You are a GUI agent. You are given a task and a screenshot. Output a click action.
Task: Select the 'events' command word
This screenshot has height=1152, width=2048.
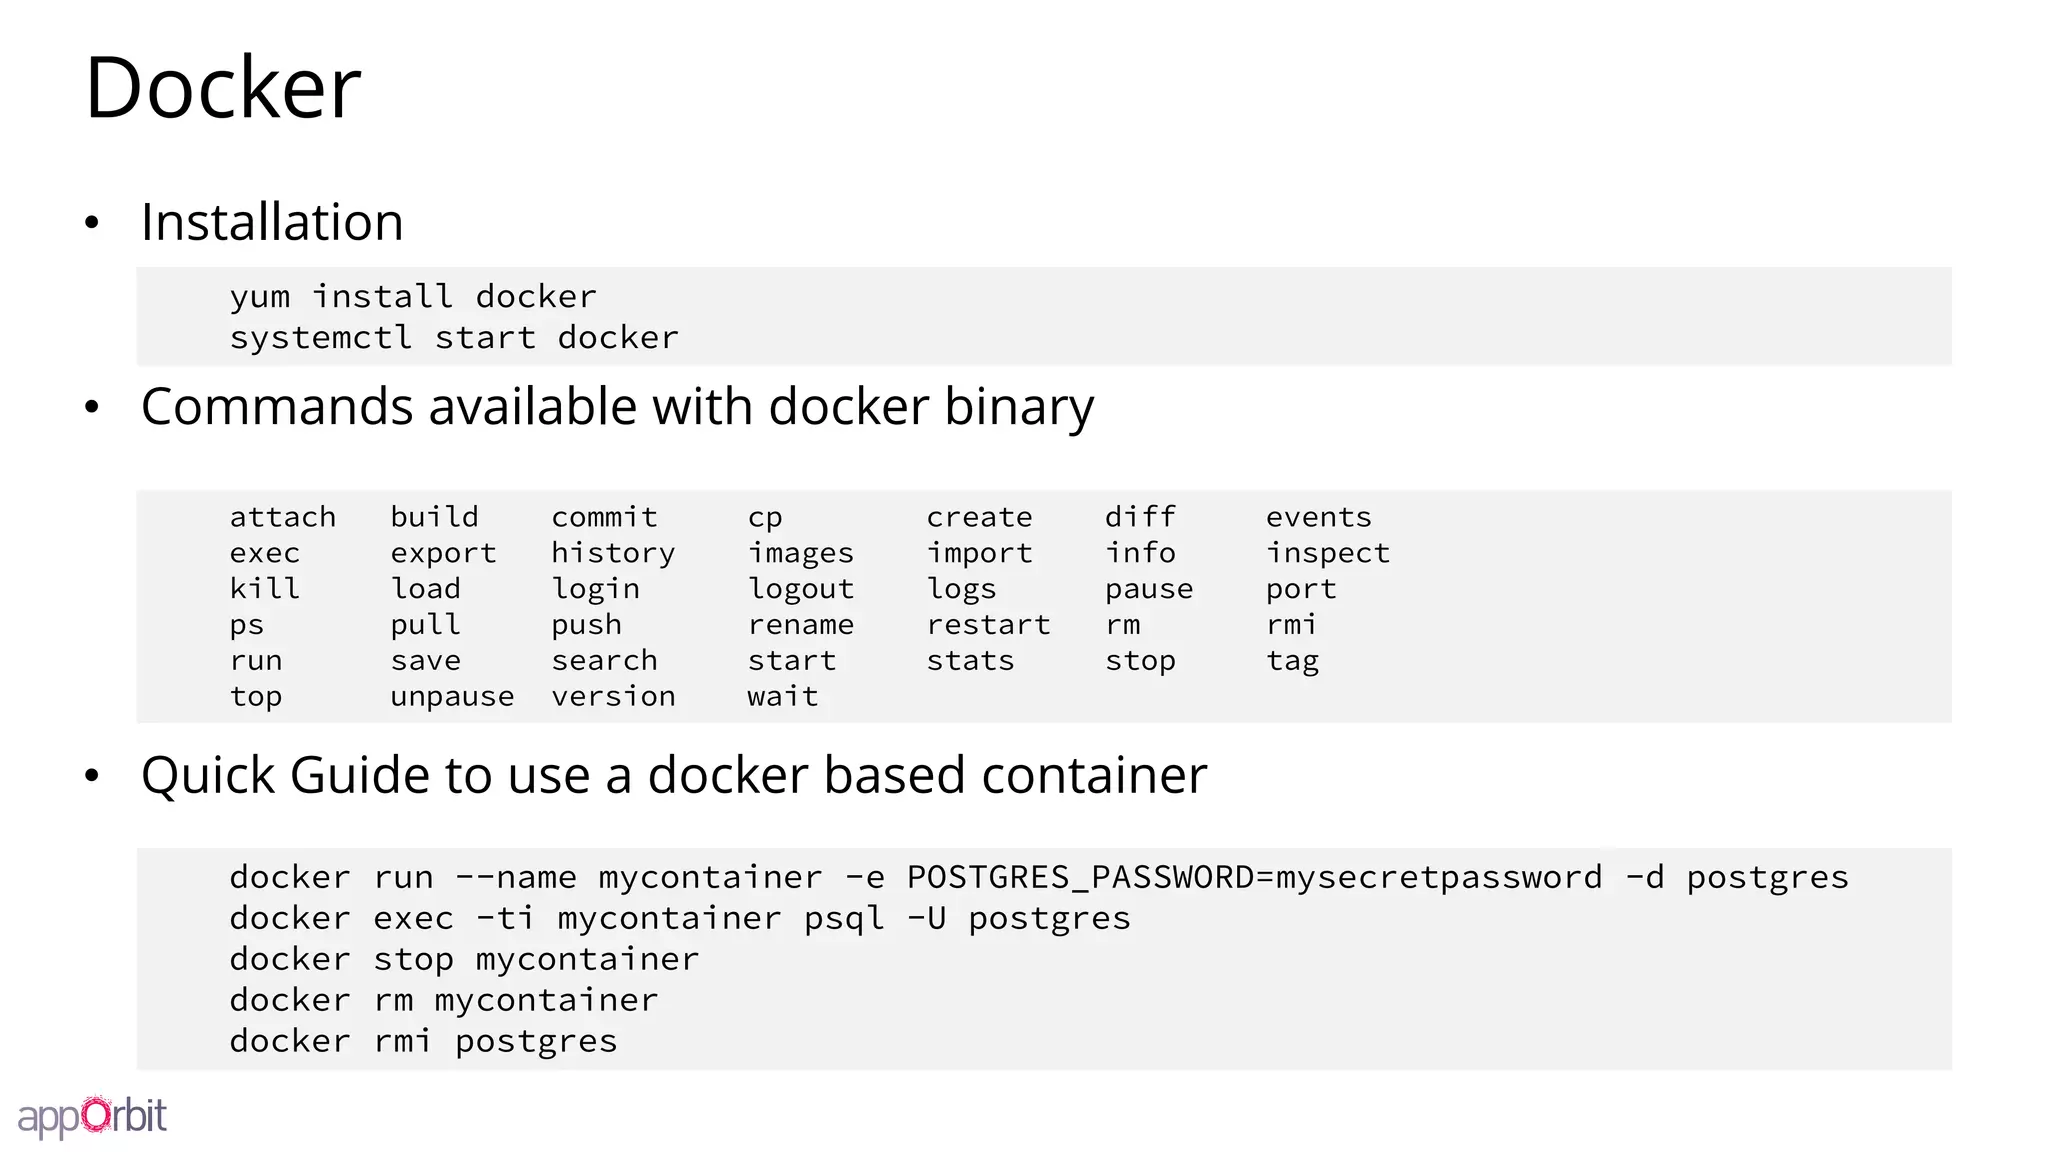1318,517
